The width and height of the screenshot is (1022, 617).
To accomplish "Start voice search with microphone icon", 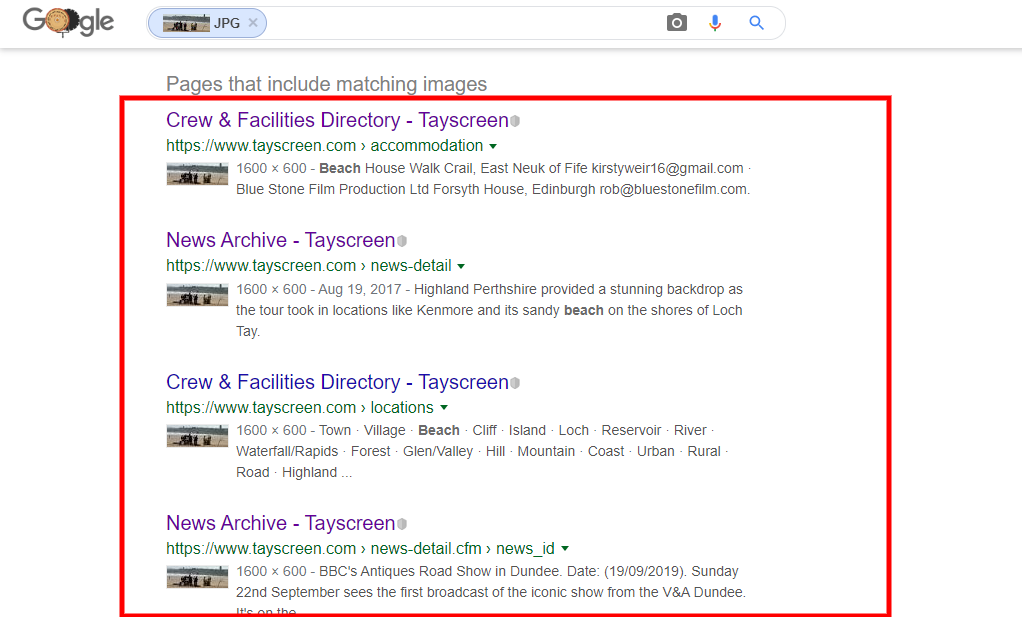I will (x=715, y=23).
